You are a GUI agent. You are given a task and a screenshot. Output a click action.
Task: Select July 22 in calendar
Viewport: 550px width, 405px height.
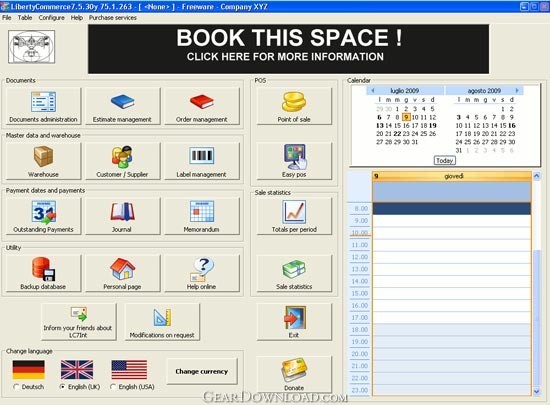pyautogui.click(x=397, y=134)
